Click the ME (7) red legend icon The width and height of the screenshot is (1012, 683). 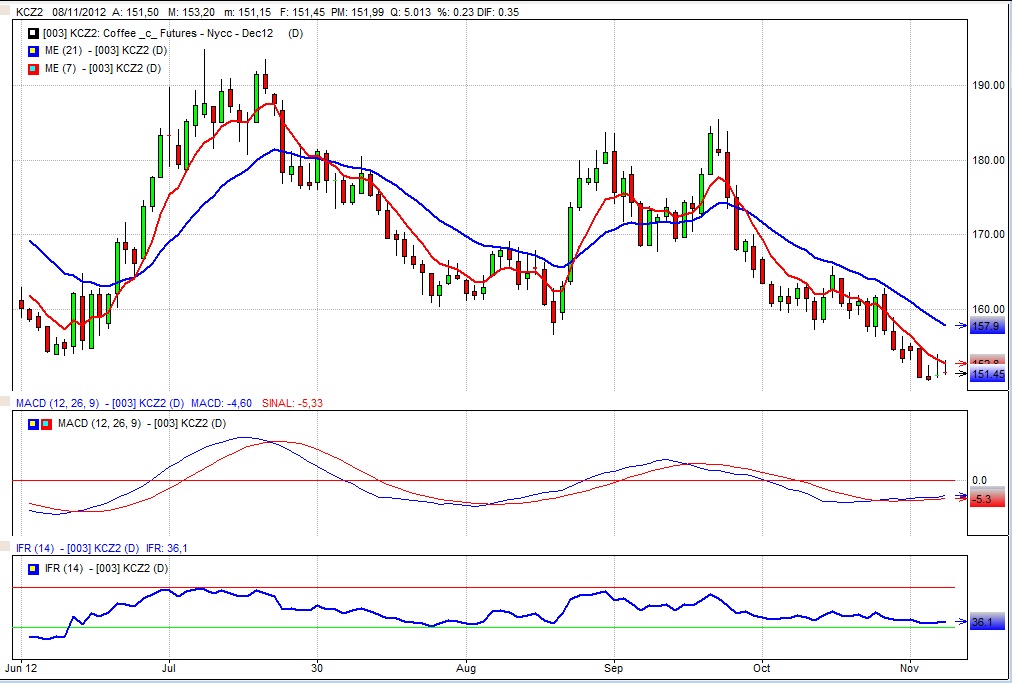point(33,68)
